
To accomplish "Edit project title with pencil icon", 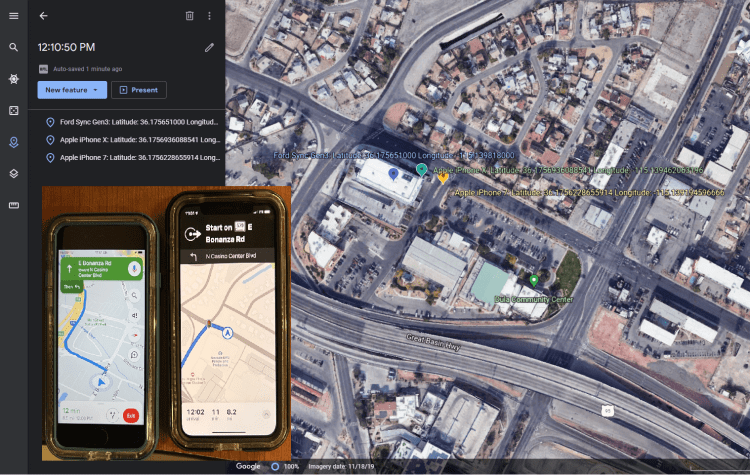I will point(209,47).
